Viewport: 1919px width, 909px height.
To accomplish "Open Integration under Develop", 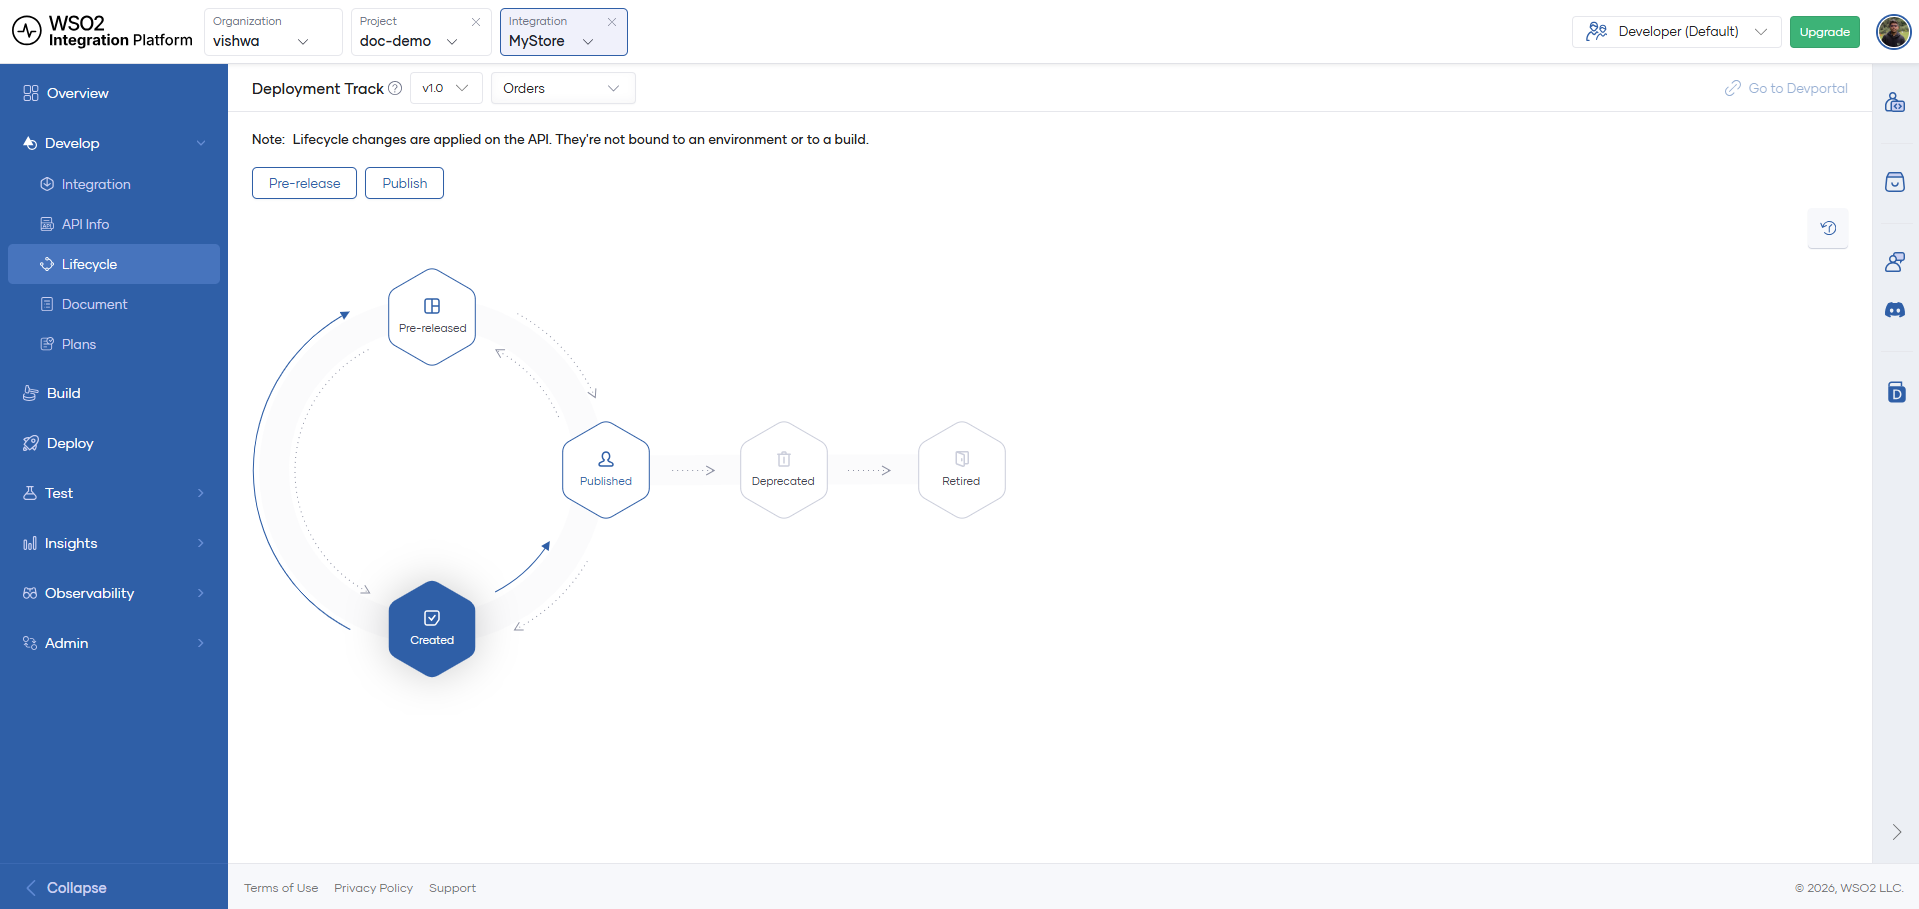I will pos(114,184).
